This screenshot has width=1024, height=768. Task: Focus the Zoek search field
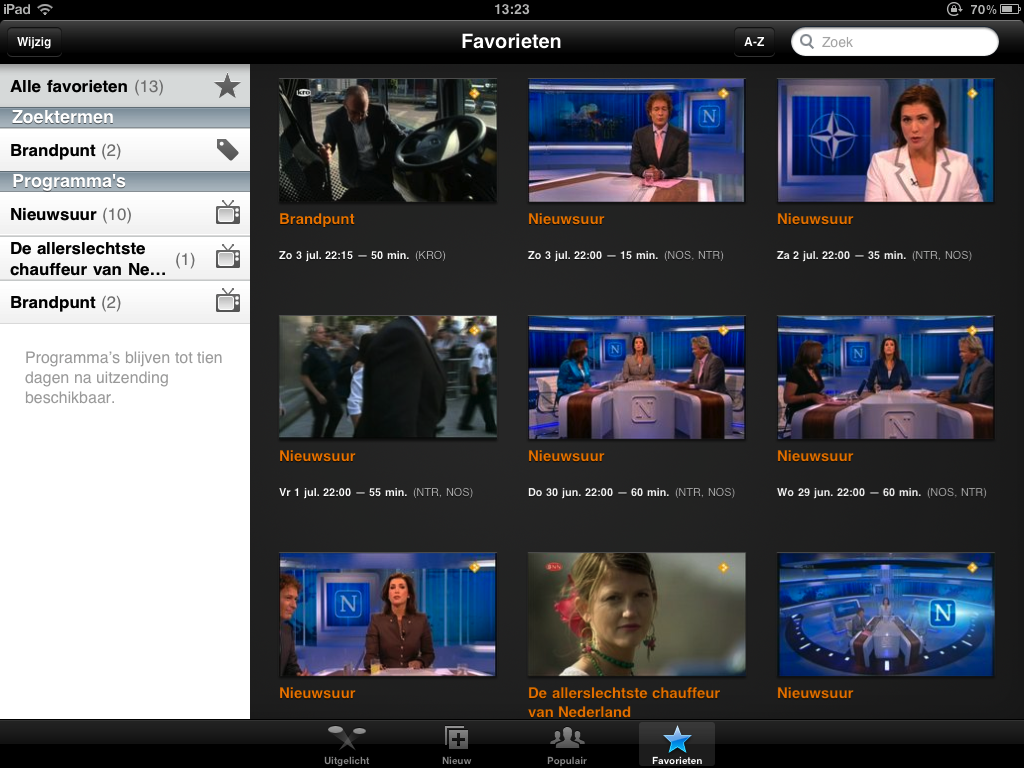click(x=895, y=42)
